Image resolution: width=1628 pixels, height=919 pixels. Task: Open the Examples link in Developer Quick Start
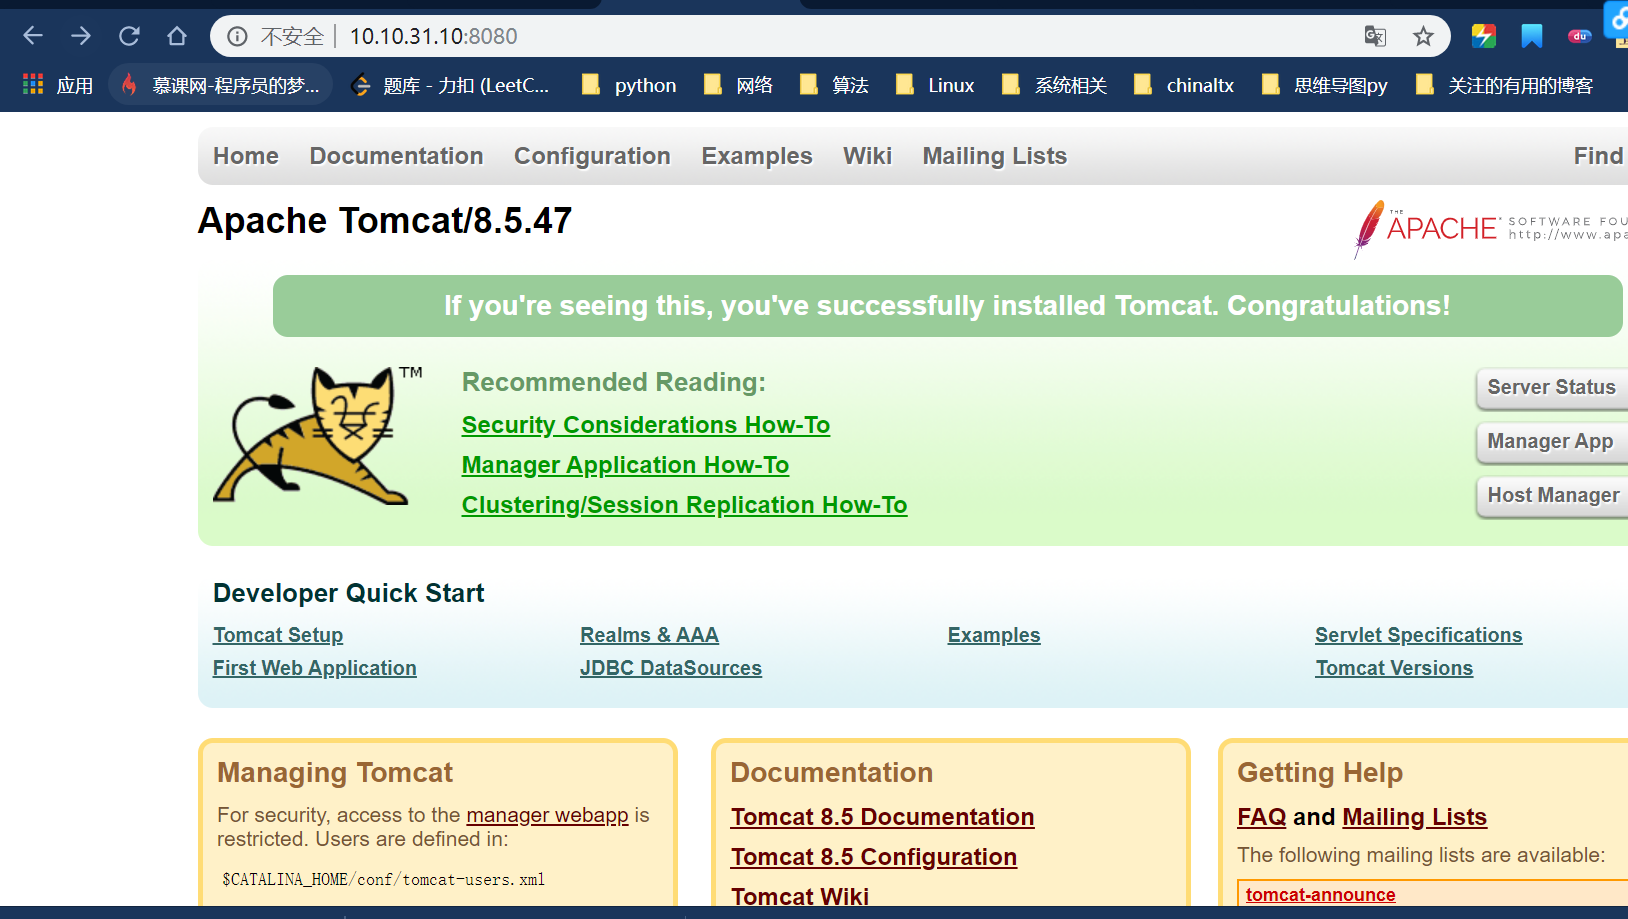[994, 635]
